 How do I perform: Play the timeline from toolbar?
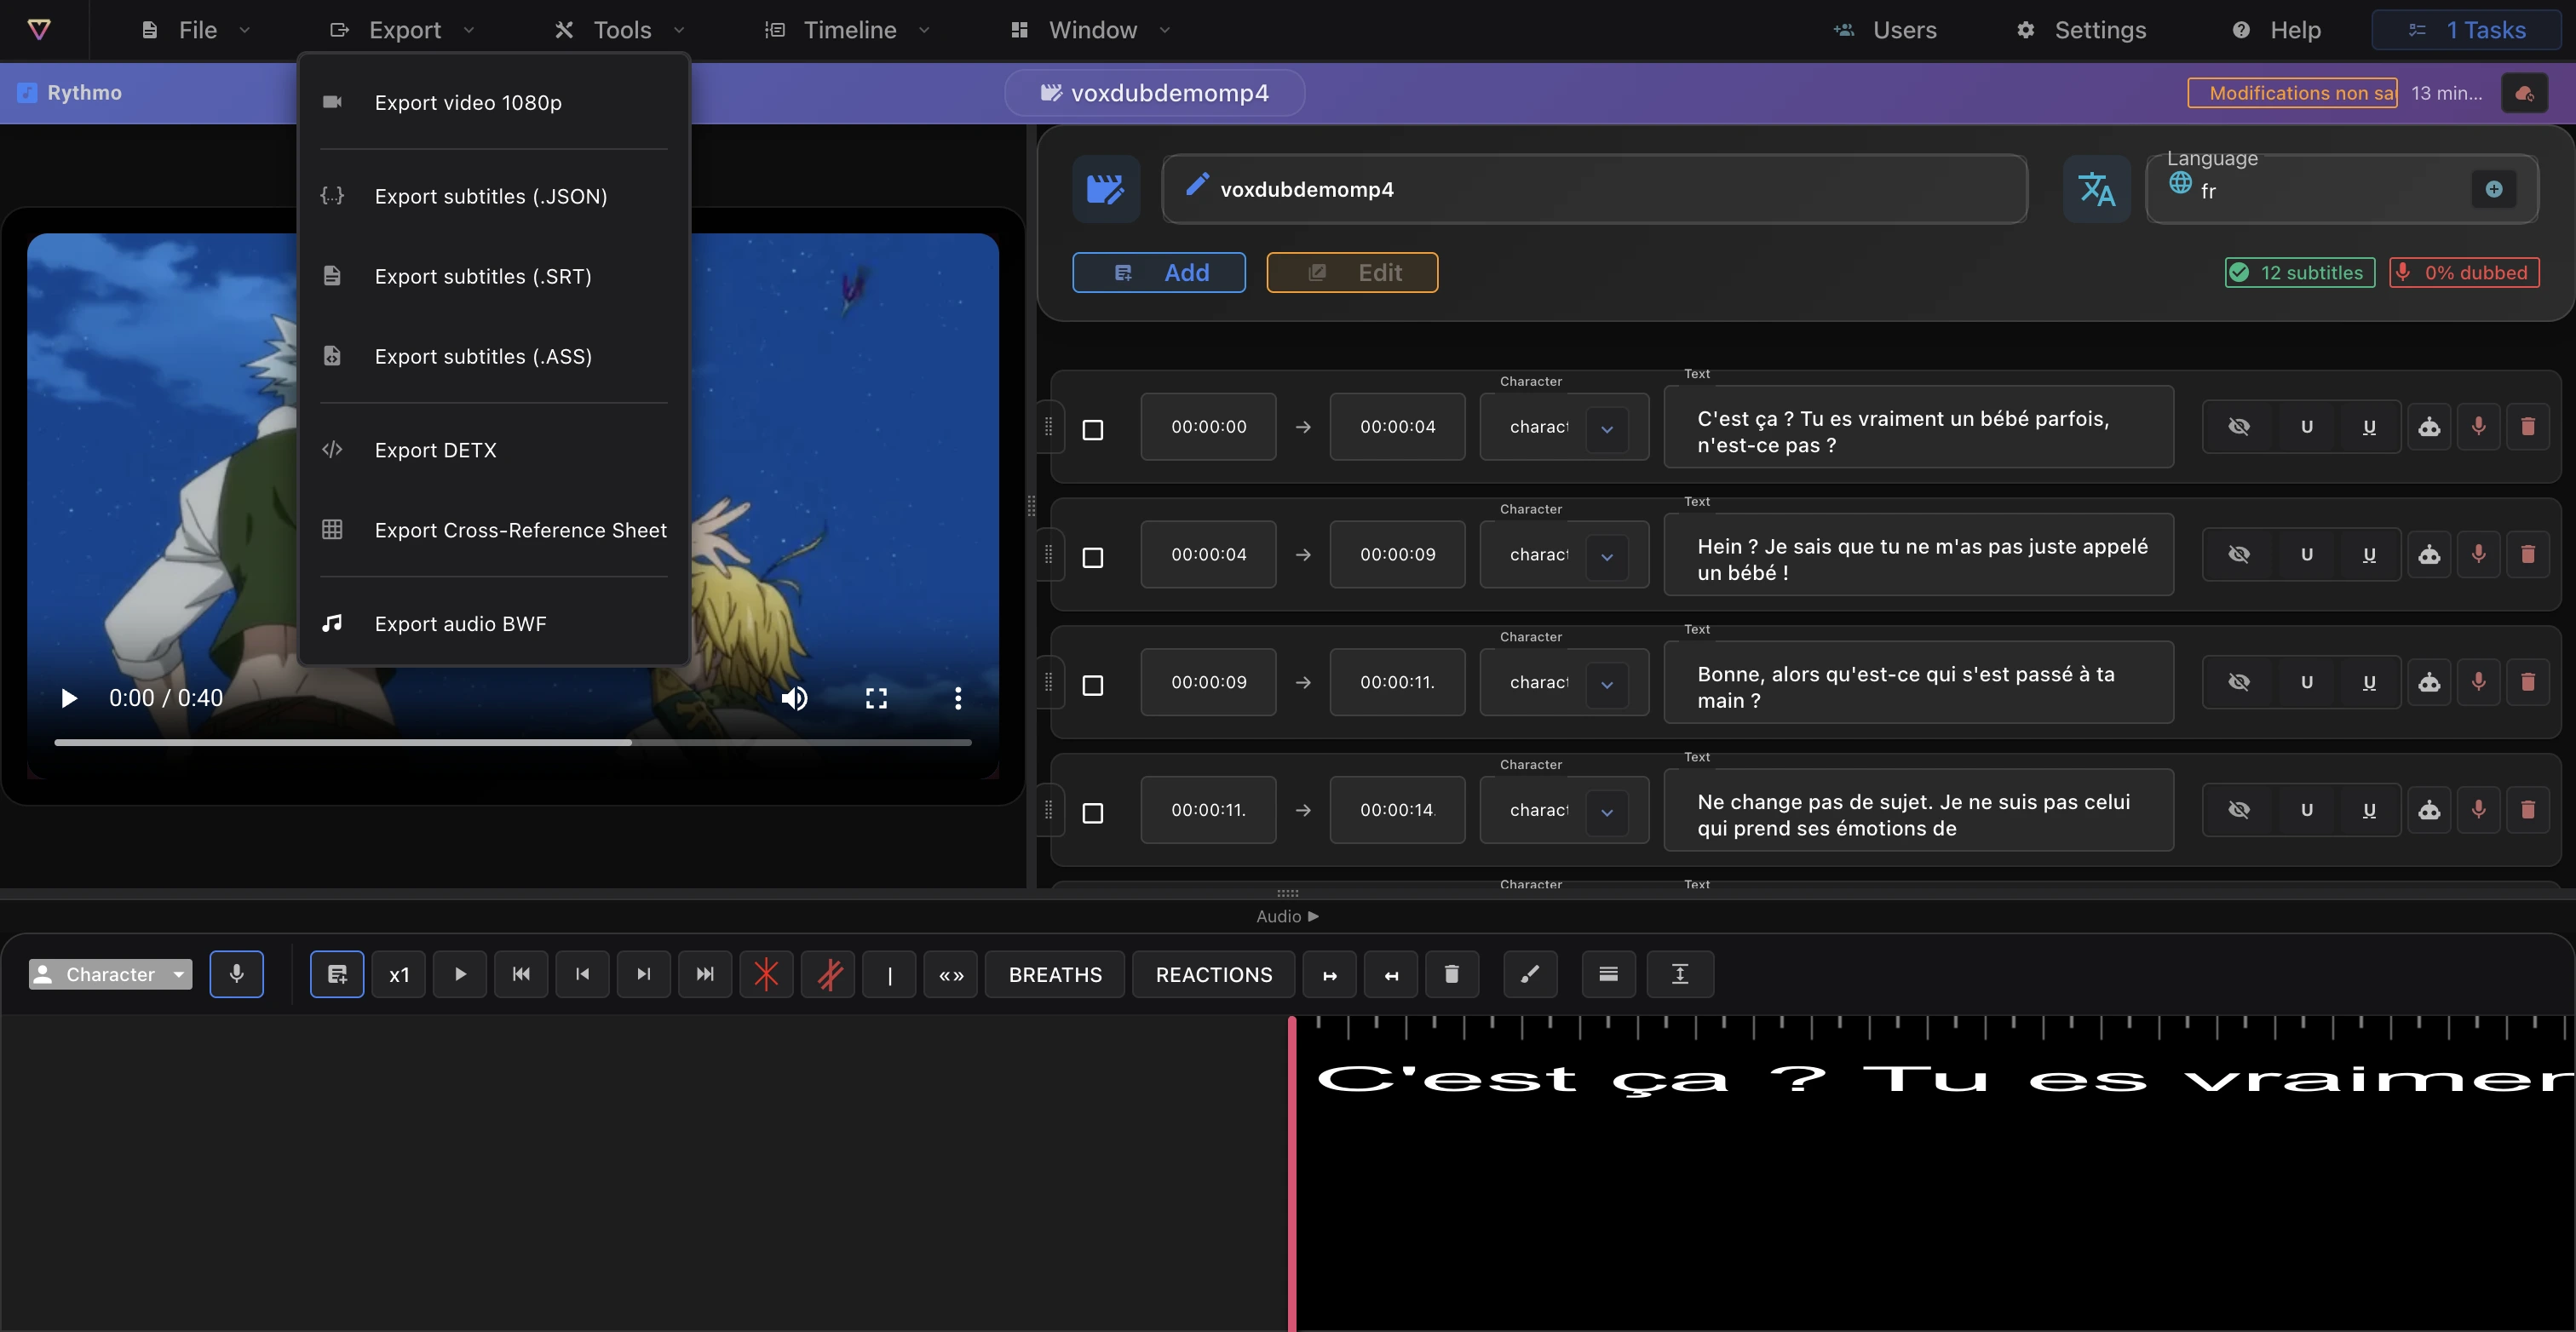coord(460,974)
